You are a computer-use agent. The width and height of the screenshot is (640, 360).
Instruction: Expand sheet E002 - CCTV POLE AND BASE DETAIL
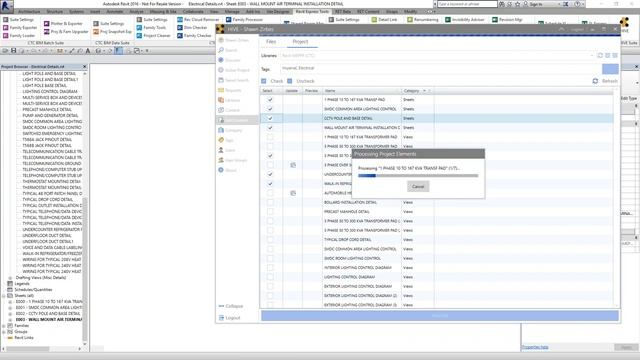(10, 313)
